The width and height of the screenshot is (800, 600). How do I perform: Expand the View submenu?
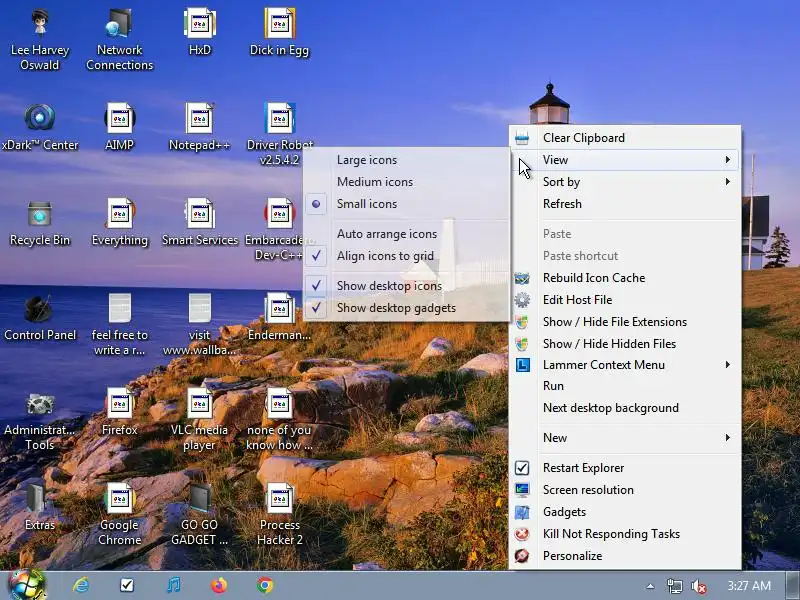click(625, 160)
